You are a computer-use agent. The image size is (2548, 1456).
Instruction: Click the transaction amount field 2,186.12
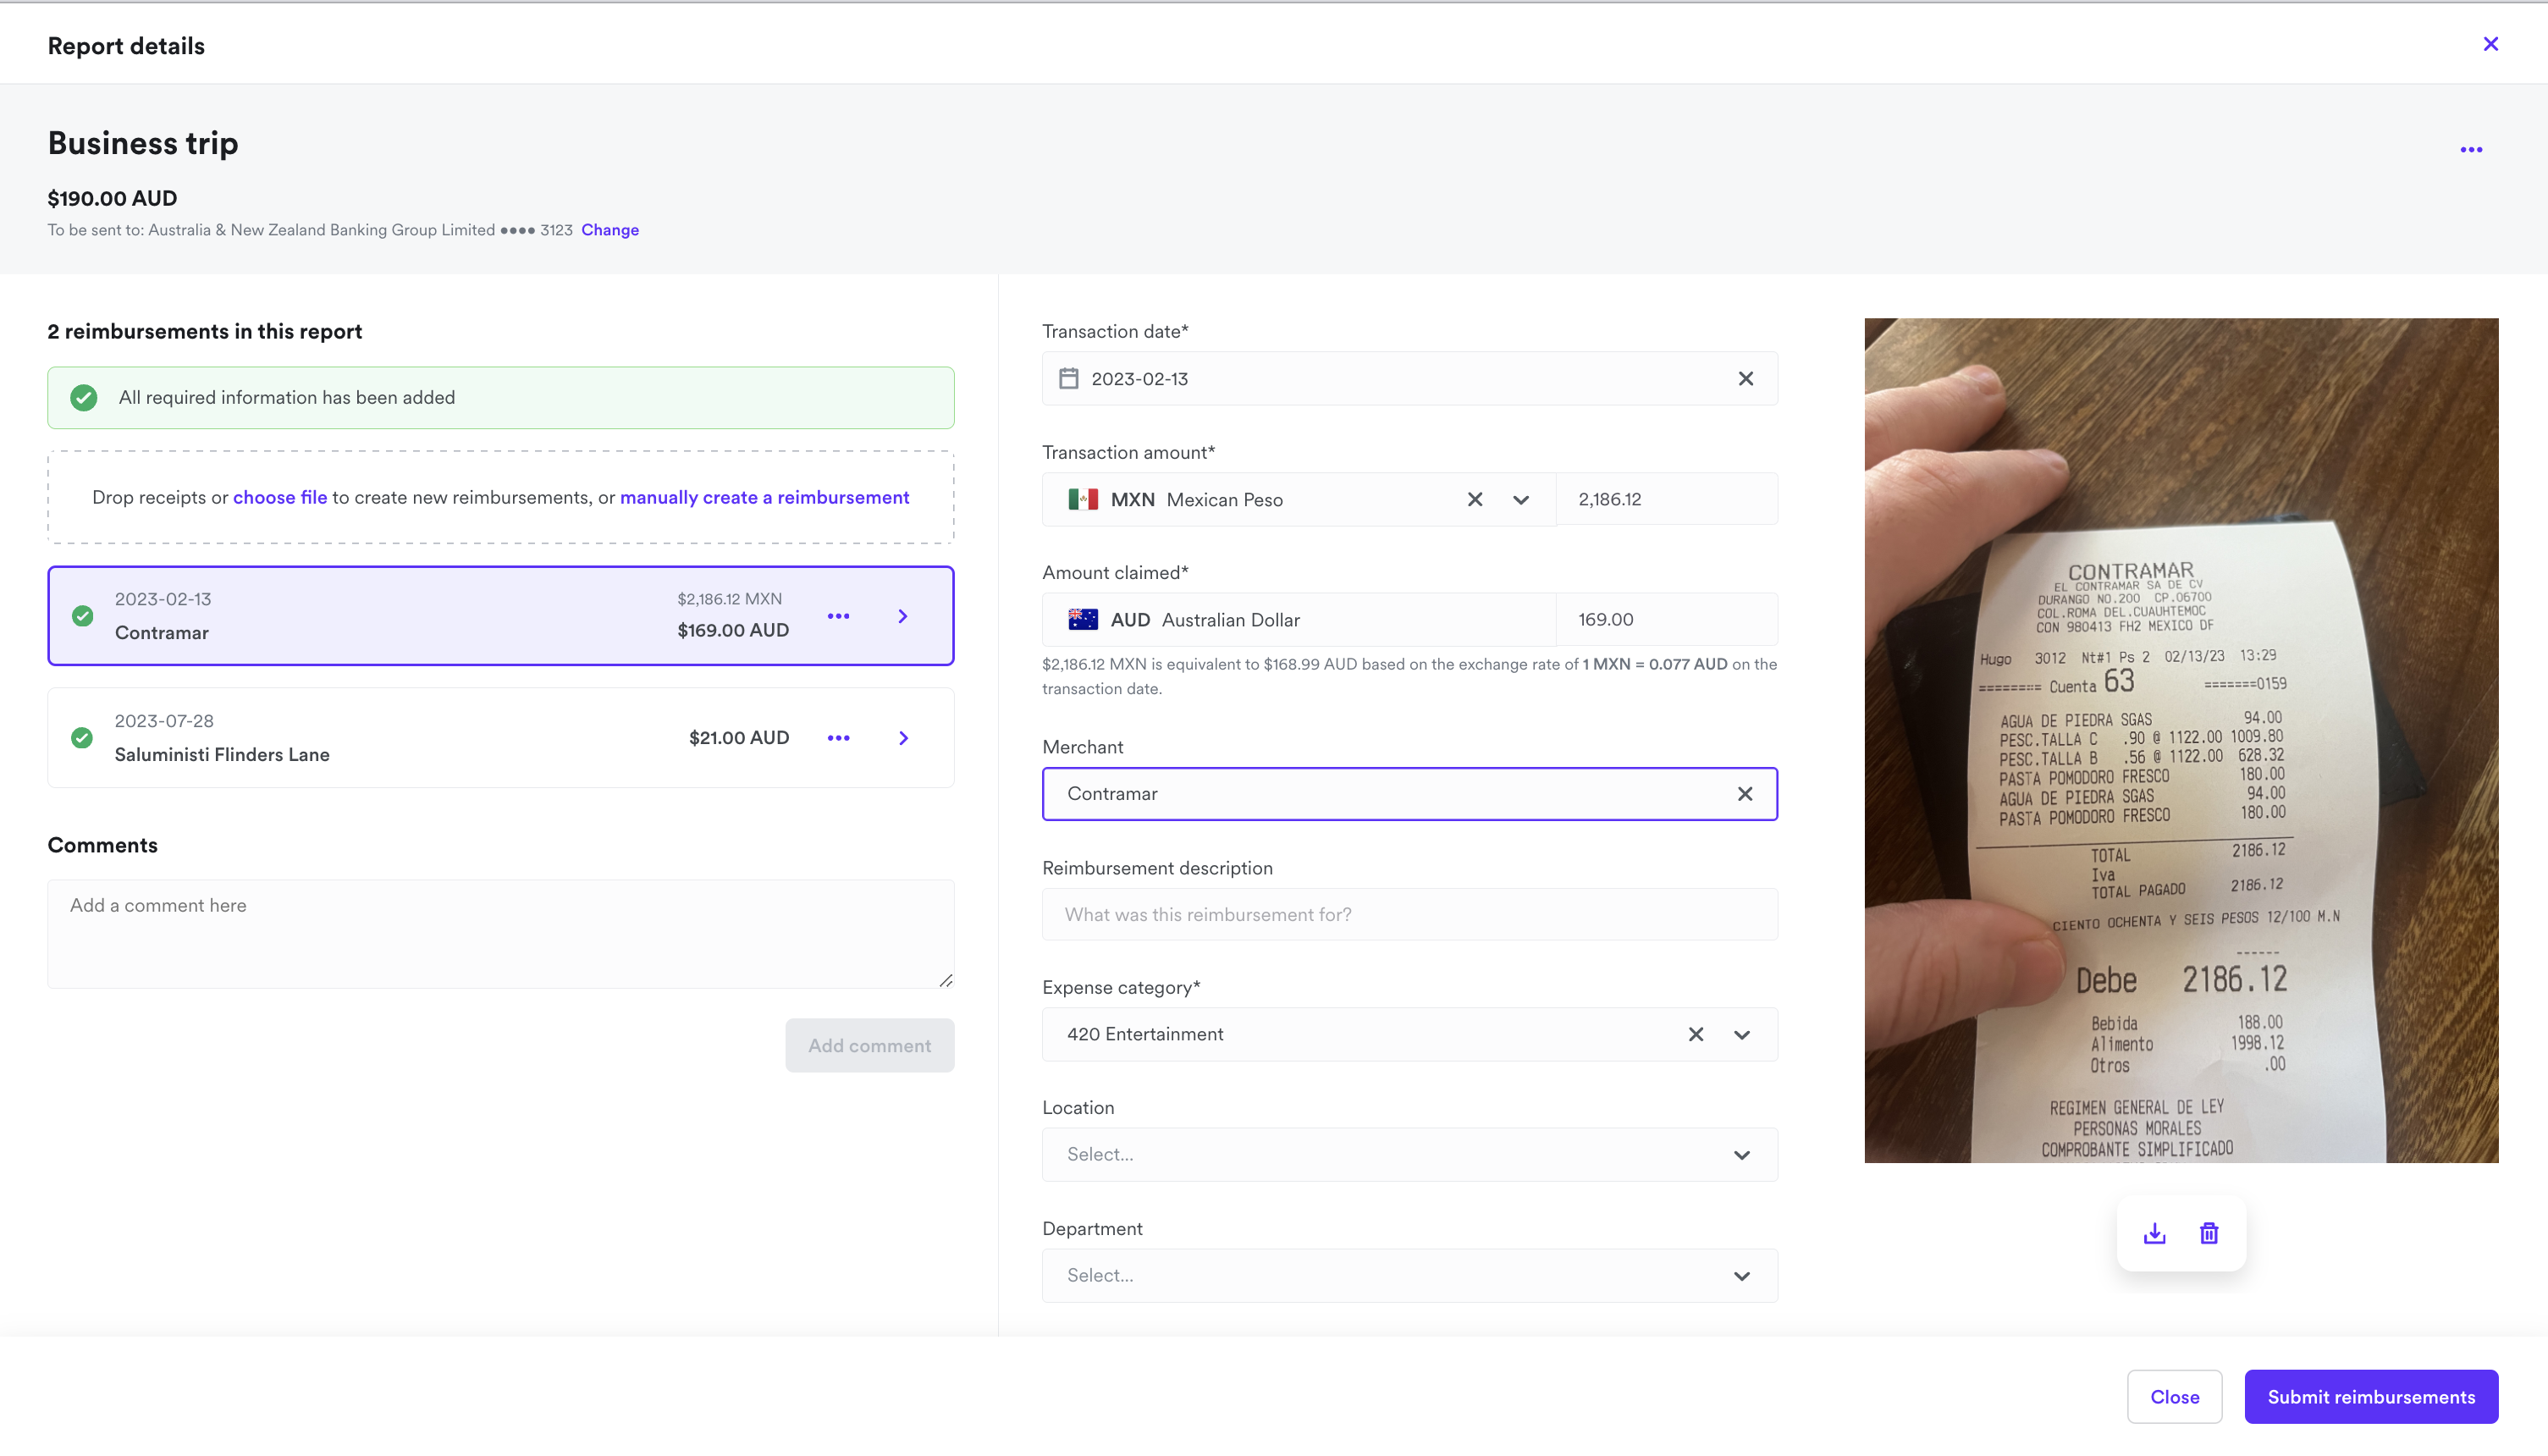1666,499
